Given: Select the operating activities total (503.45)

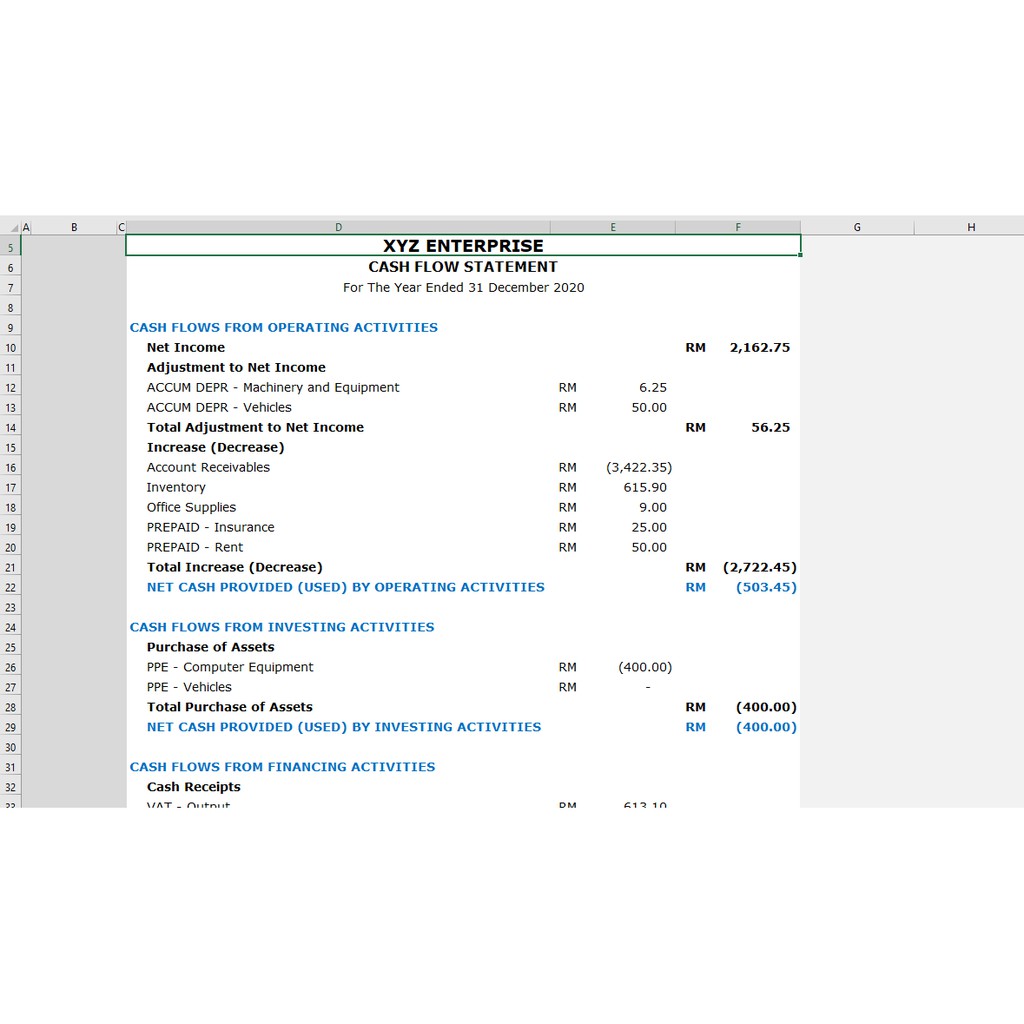Looking at the screenshot, I should click(x=766, y=588).
